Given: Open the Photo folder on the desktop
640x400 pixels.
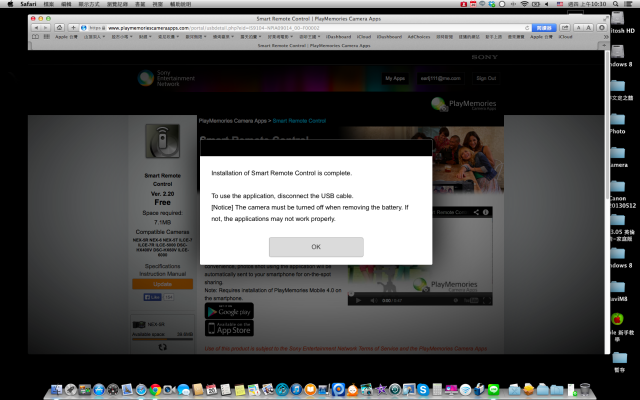Looking at the screenshot, I should [618, 124].
